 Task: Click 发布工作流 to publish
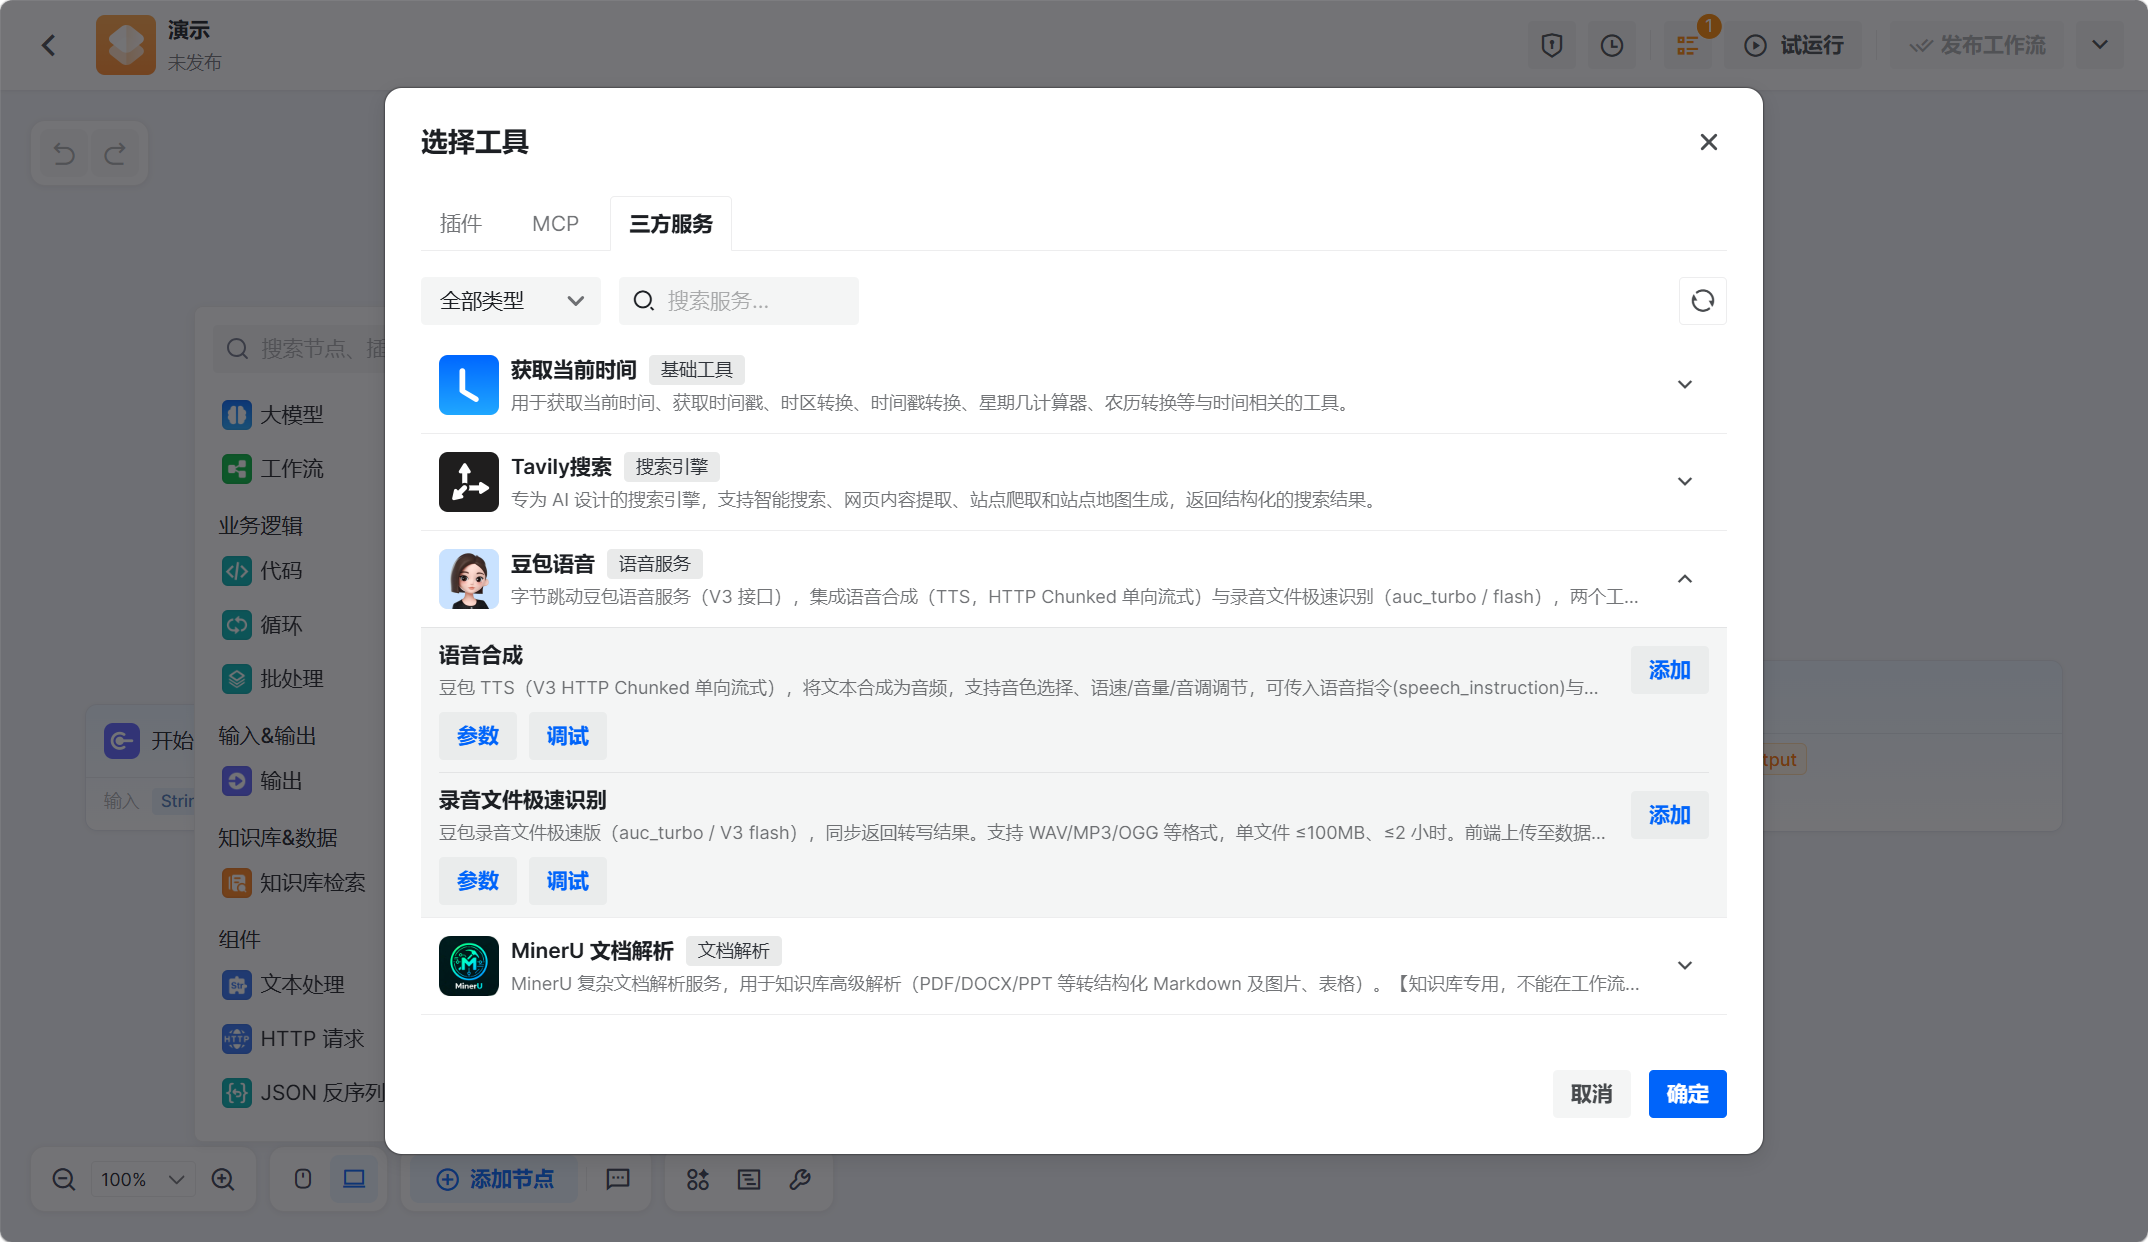1977,45
